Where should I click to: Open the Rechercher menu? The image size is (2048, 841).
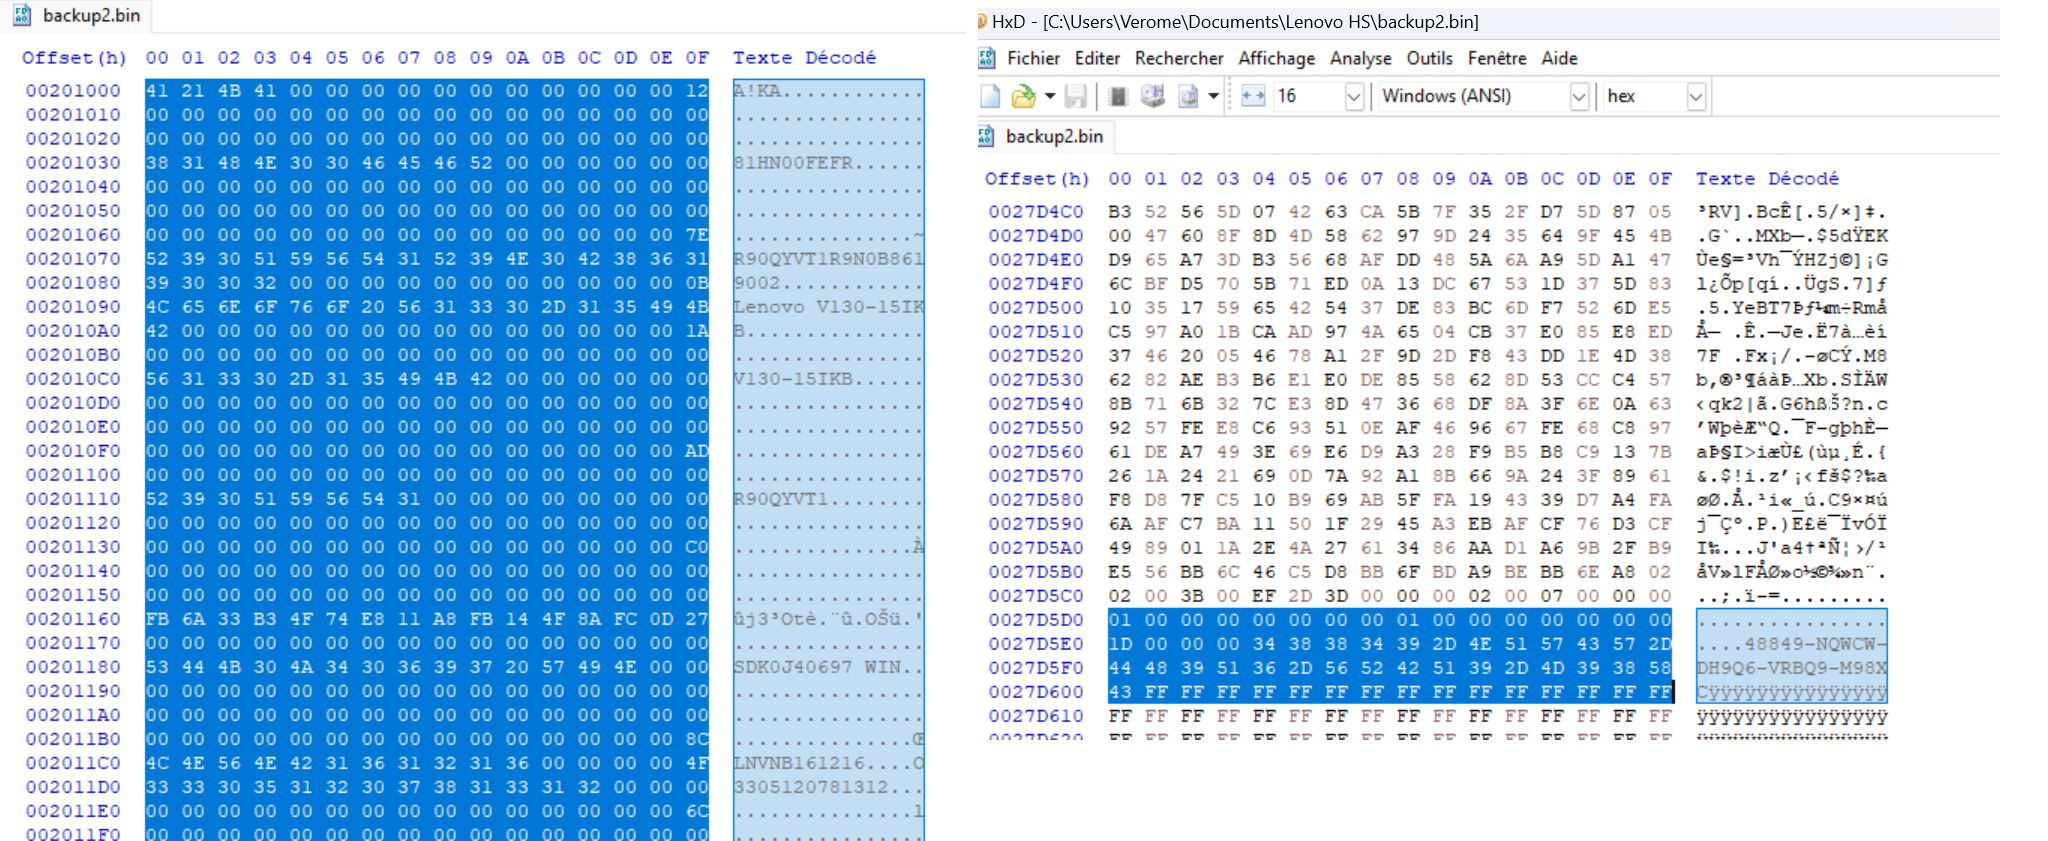point(1179,58)
